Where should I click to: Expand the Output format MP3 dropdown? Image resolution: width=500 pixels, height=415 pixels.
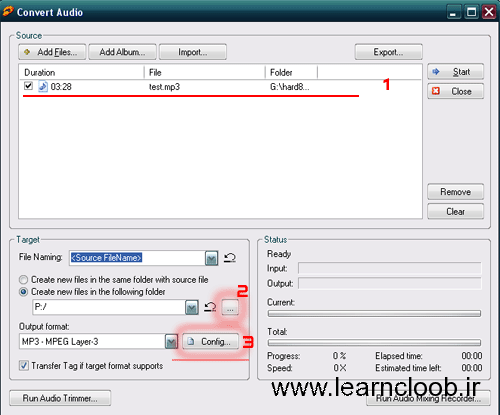[x=171, y=342]
